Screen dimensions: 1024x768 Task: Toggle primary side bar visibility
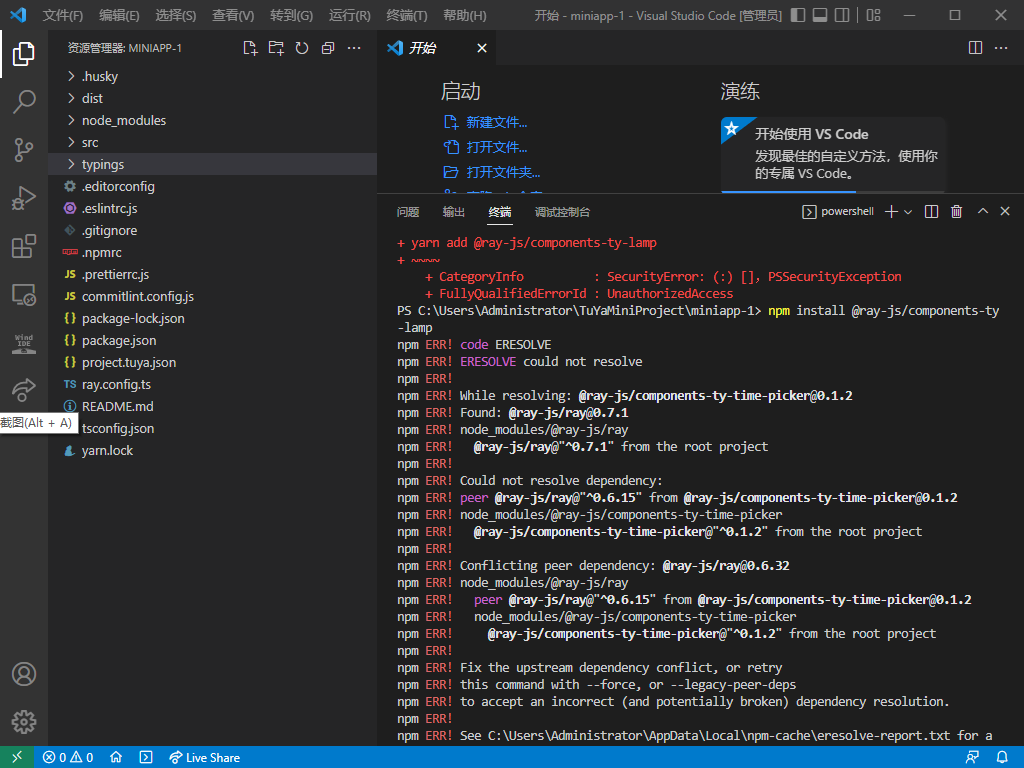797,15
